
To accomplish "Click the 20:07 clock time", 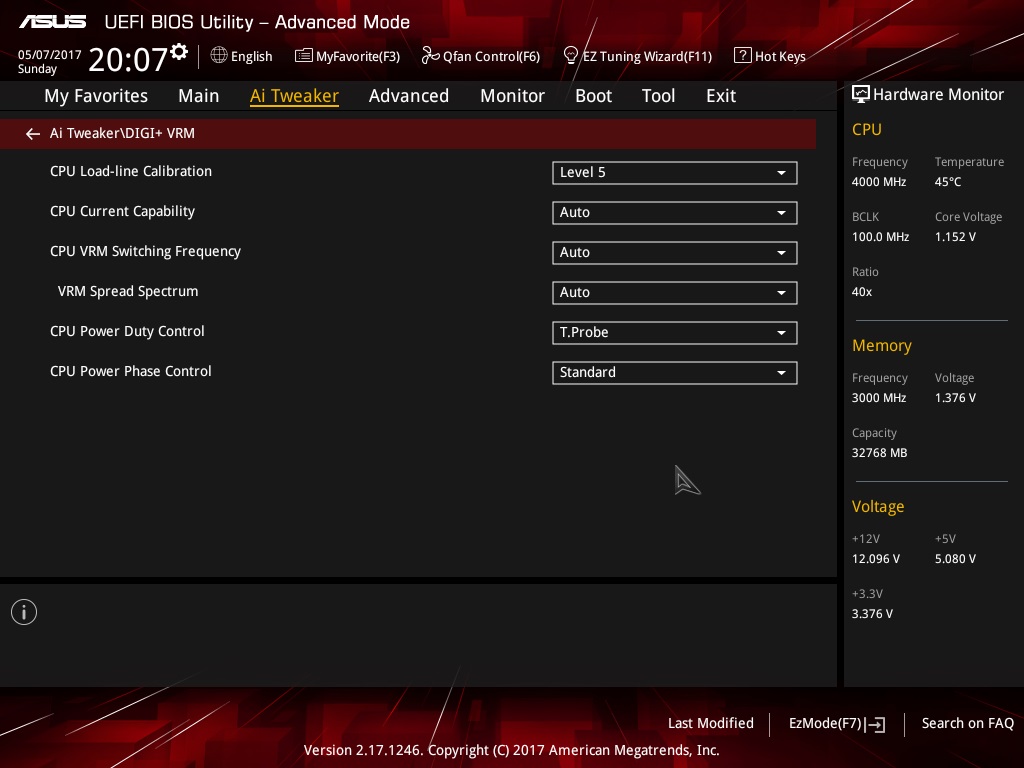I will click(x=128, y=59).
